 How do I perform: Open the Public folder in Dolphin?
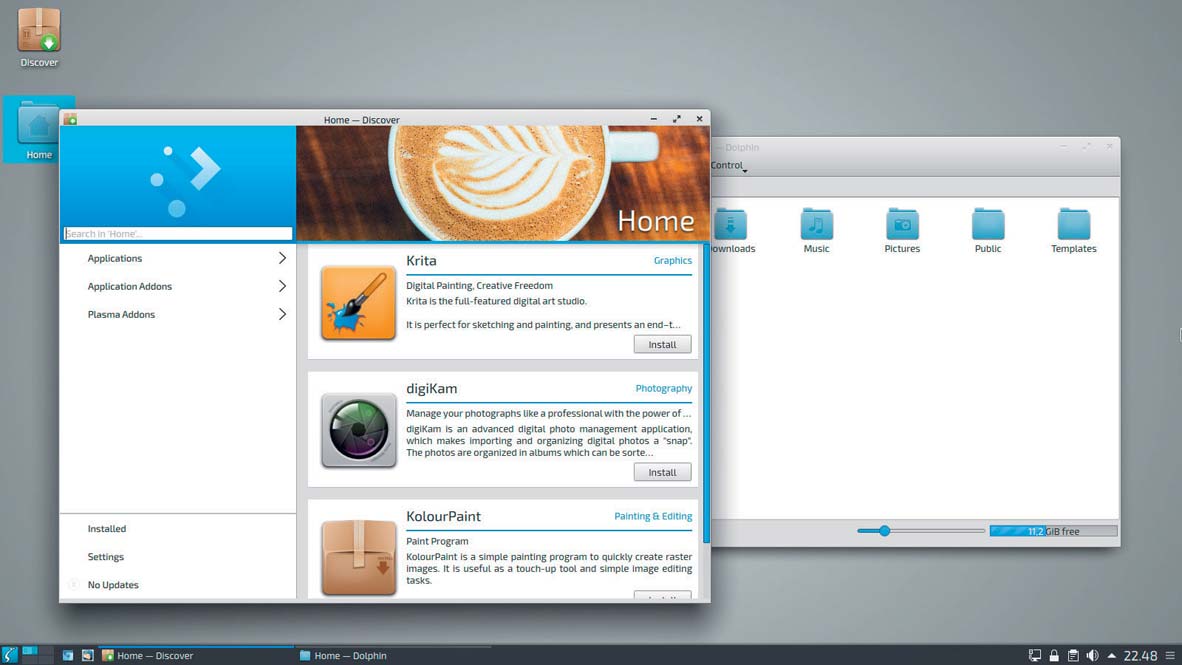coord(988,231)
